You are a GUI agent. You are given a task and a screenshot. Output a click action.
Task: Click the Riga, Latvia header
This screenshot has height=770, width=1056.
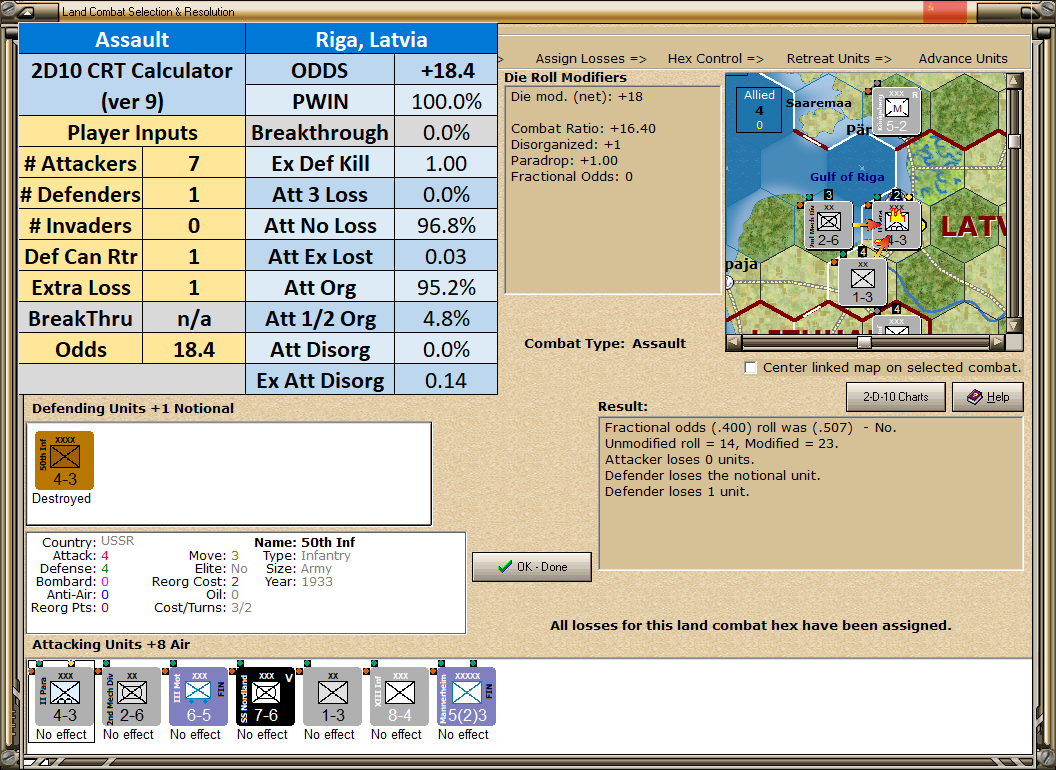(371, 39)
